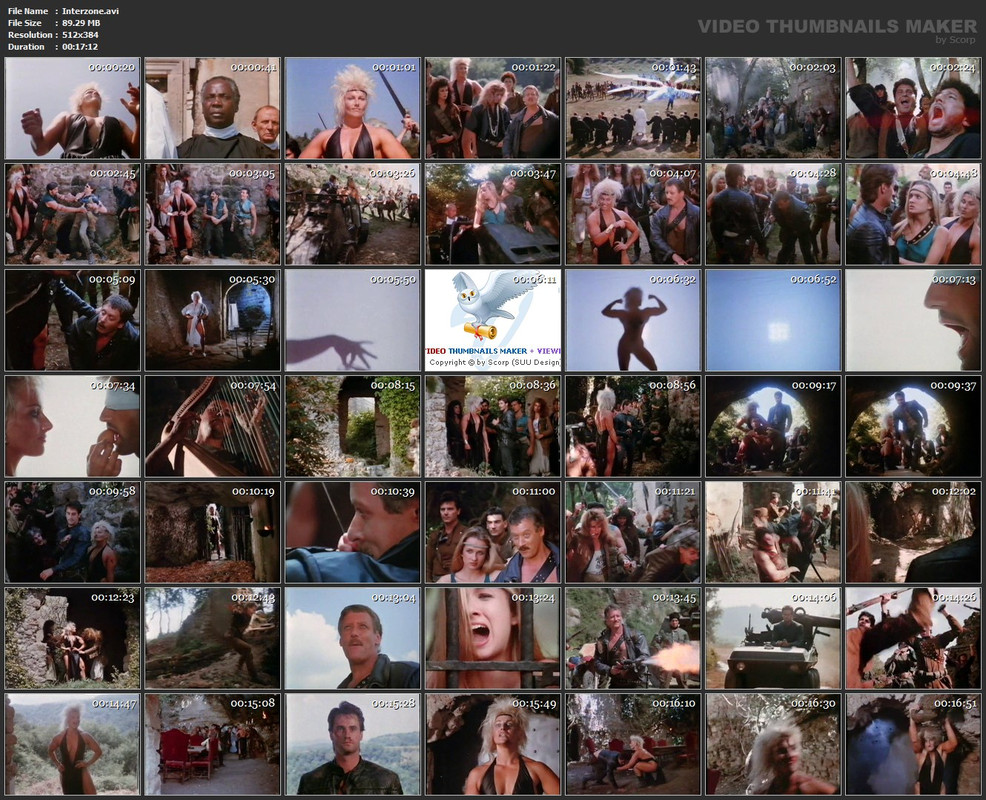Select the 00:02:45 frame
Viewport: 986px width, 800px height.
click(72, 214)
